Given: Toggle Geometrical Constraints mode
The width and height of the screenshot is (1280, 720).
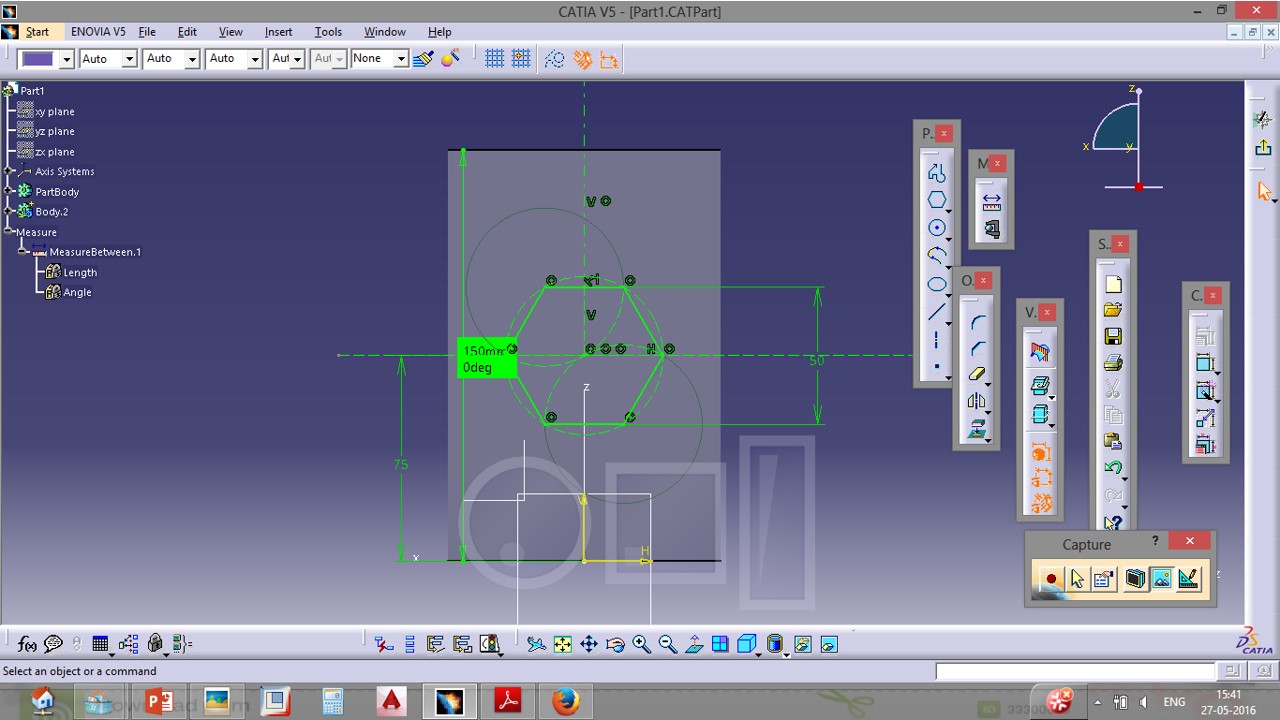Looking at the screenshot, I should tap(582, 59).
